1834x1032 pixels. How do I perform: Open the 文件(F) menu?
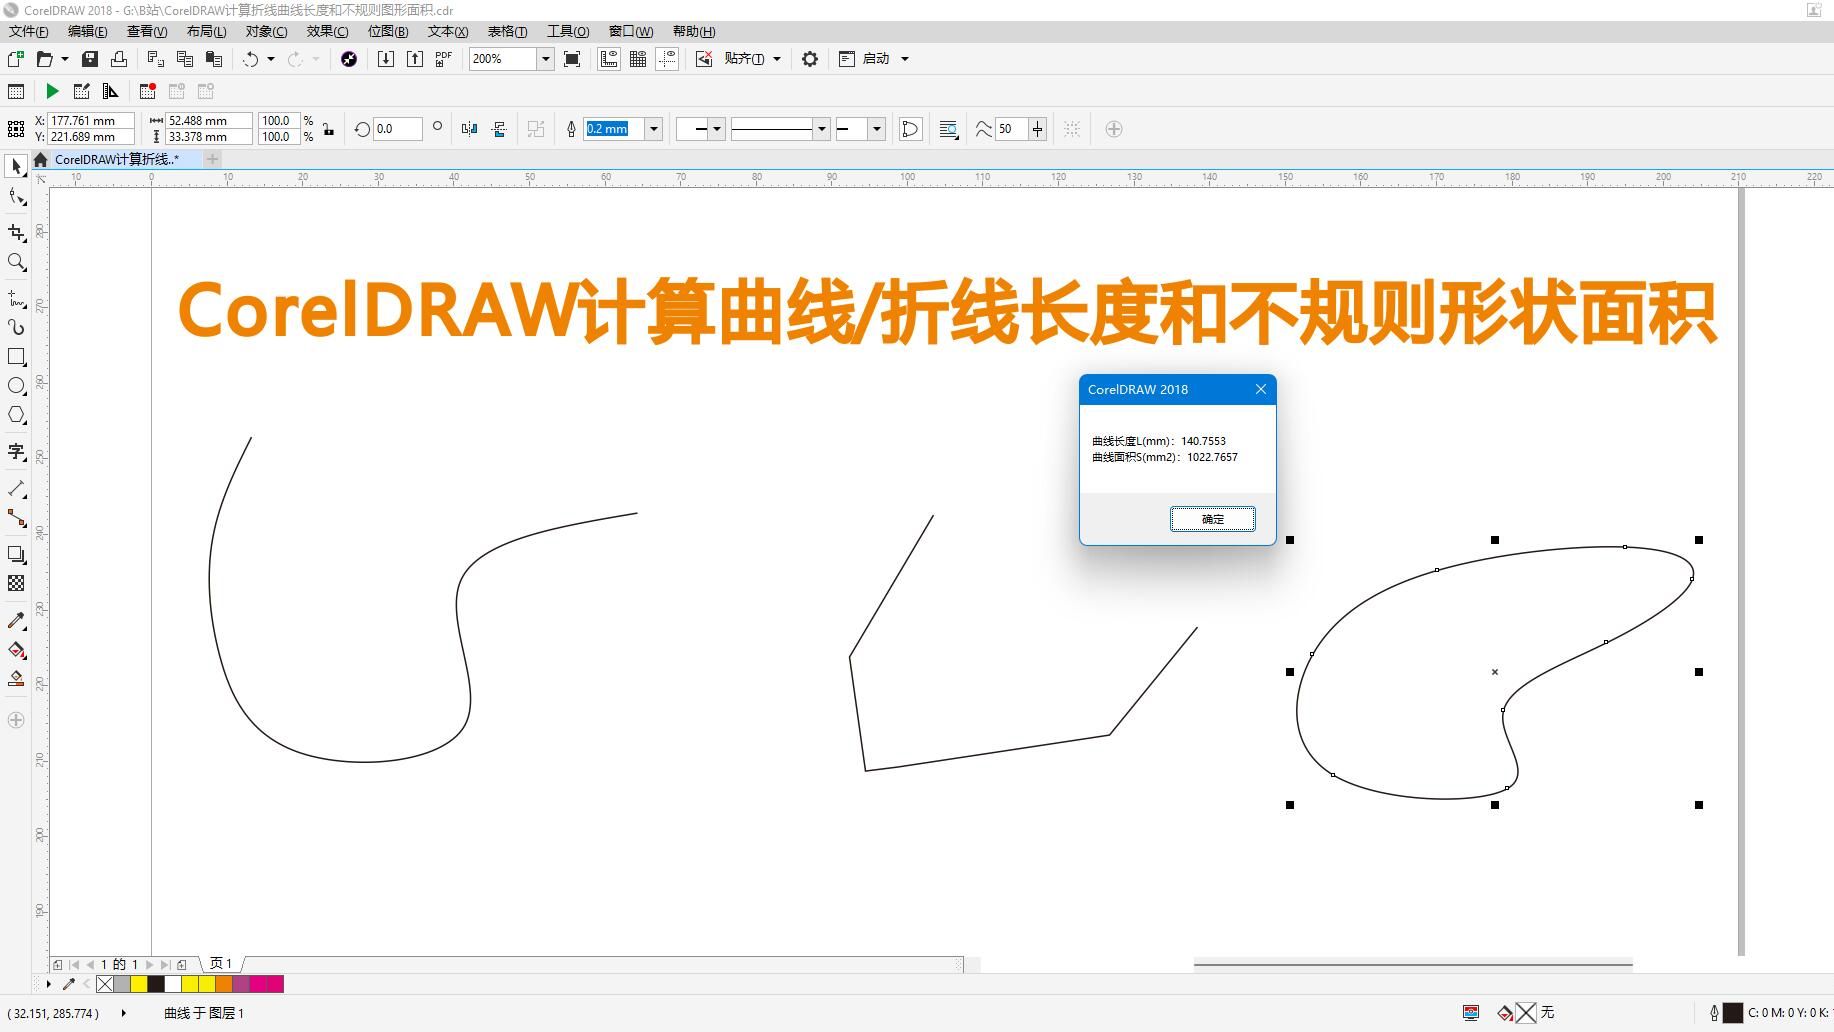pos(28,32)
